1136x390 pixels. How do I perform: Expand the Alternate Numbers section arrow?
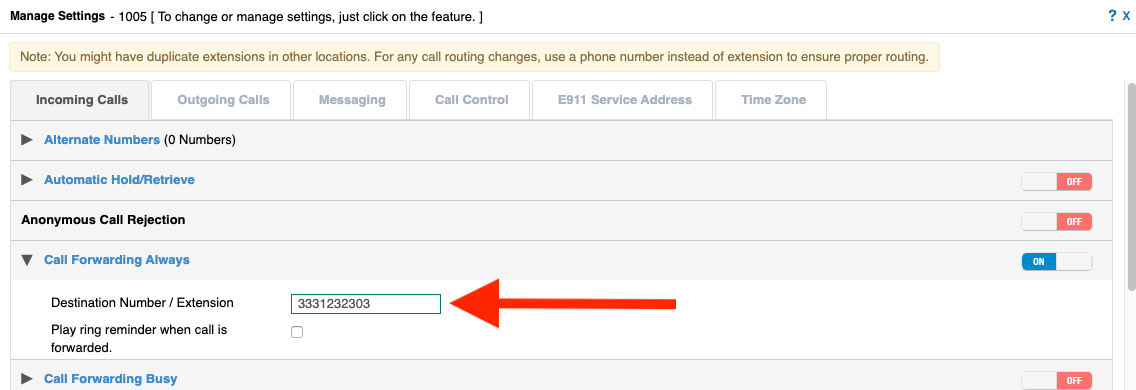point(28,140)
